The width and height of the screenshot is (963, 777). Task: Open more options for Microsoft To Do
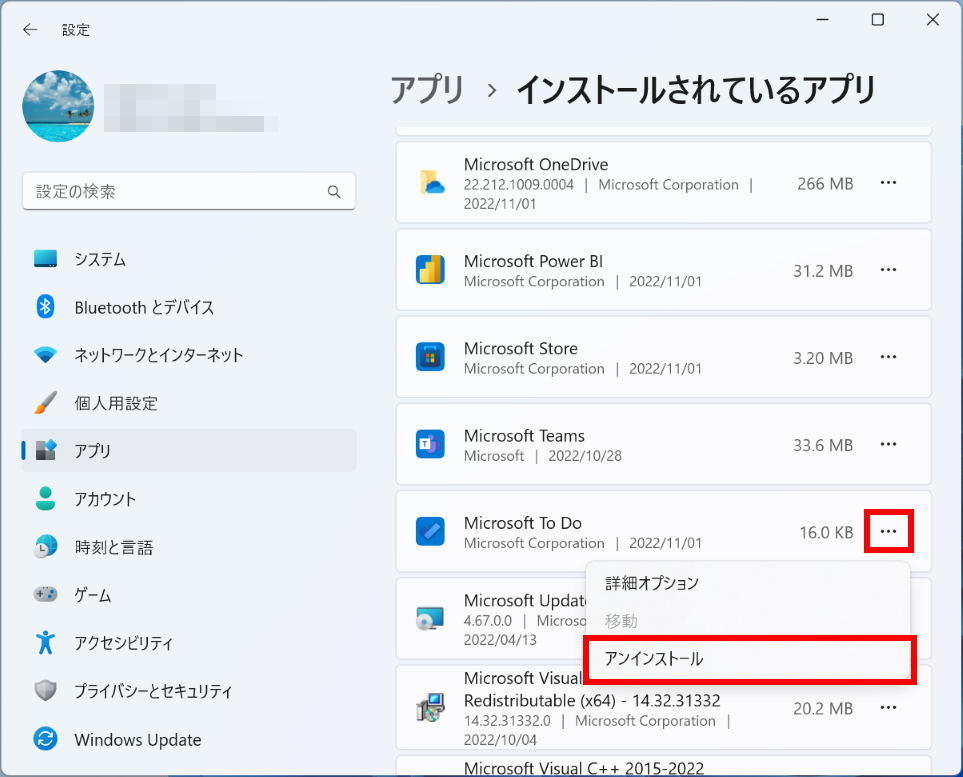coord(888,531)
